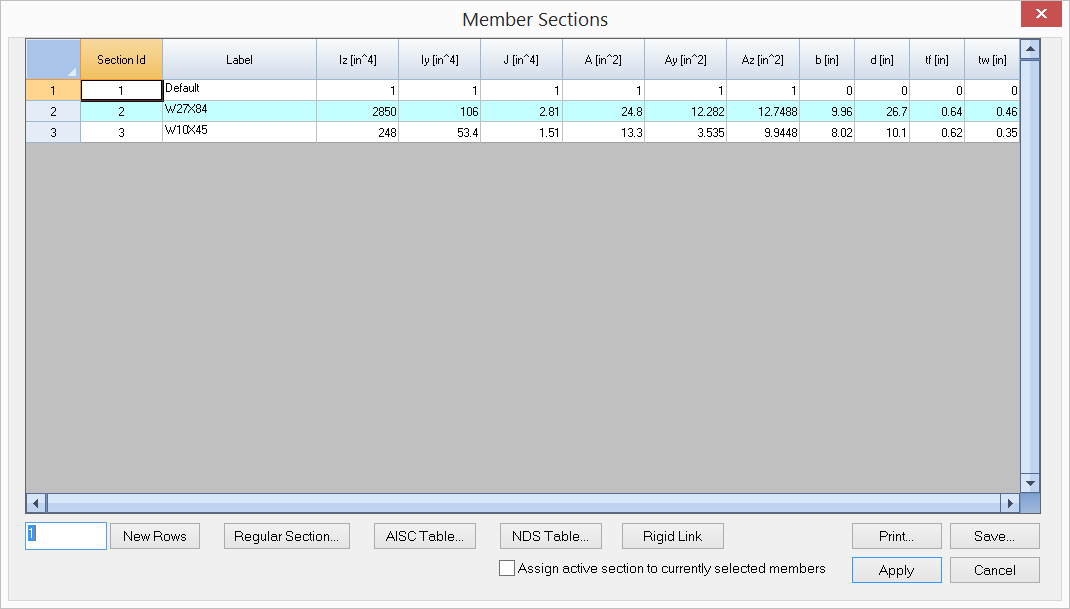Enable assign active section to selected members

507,568
